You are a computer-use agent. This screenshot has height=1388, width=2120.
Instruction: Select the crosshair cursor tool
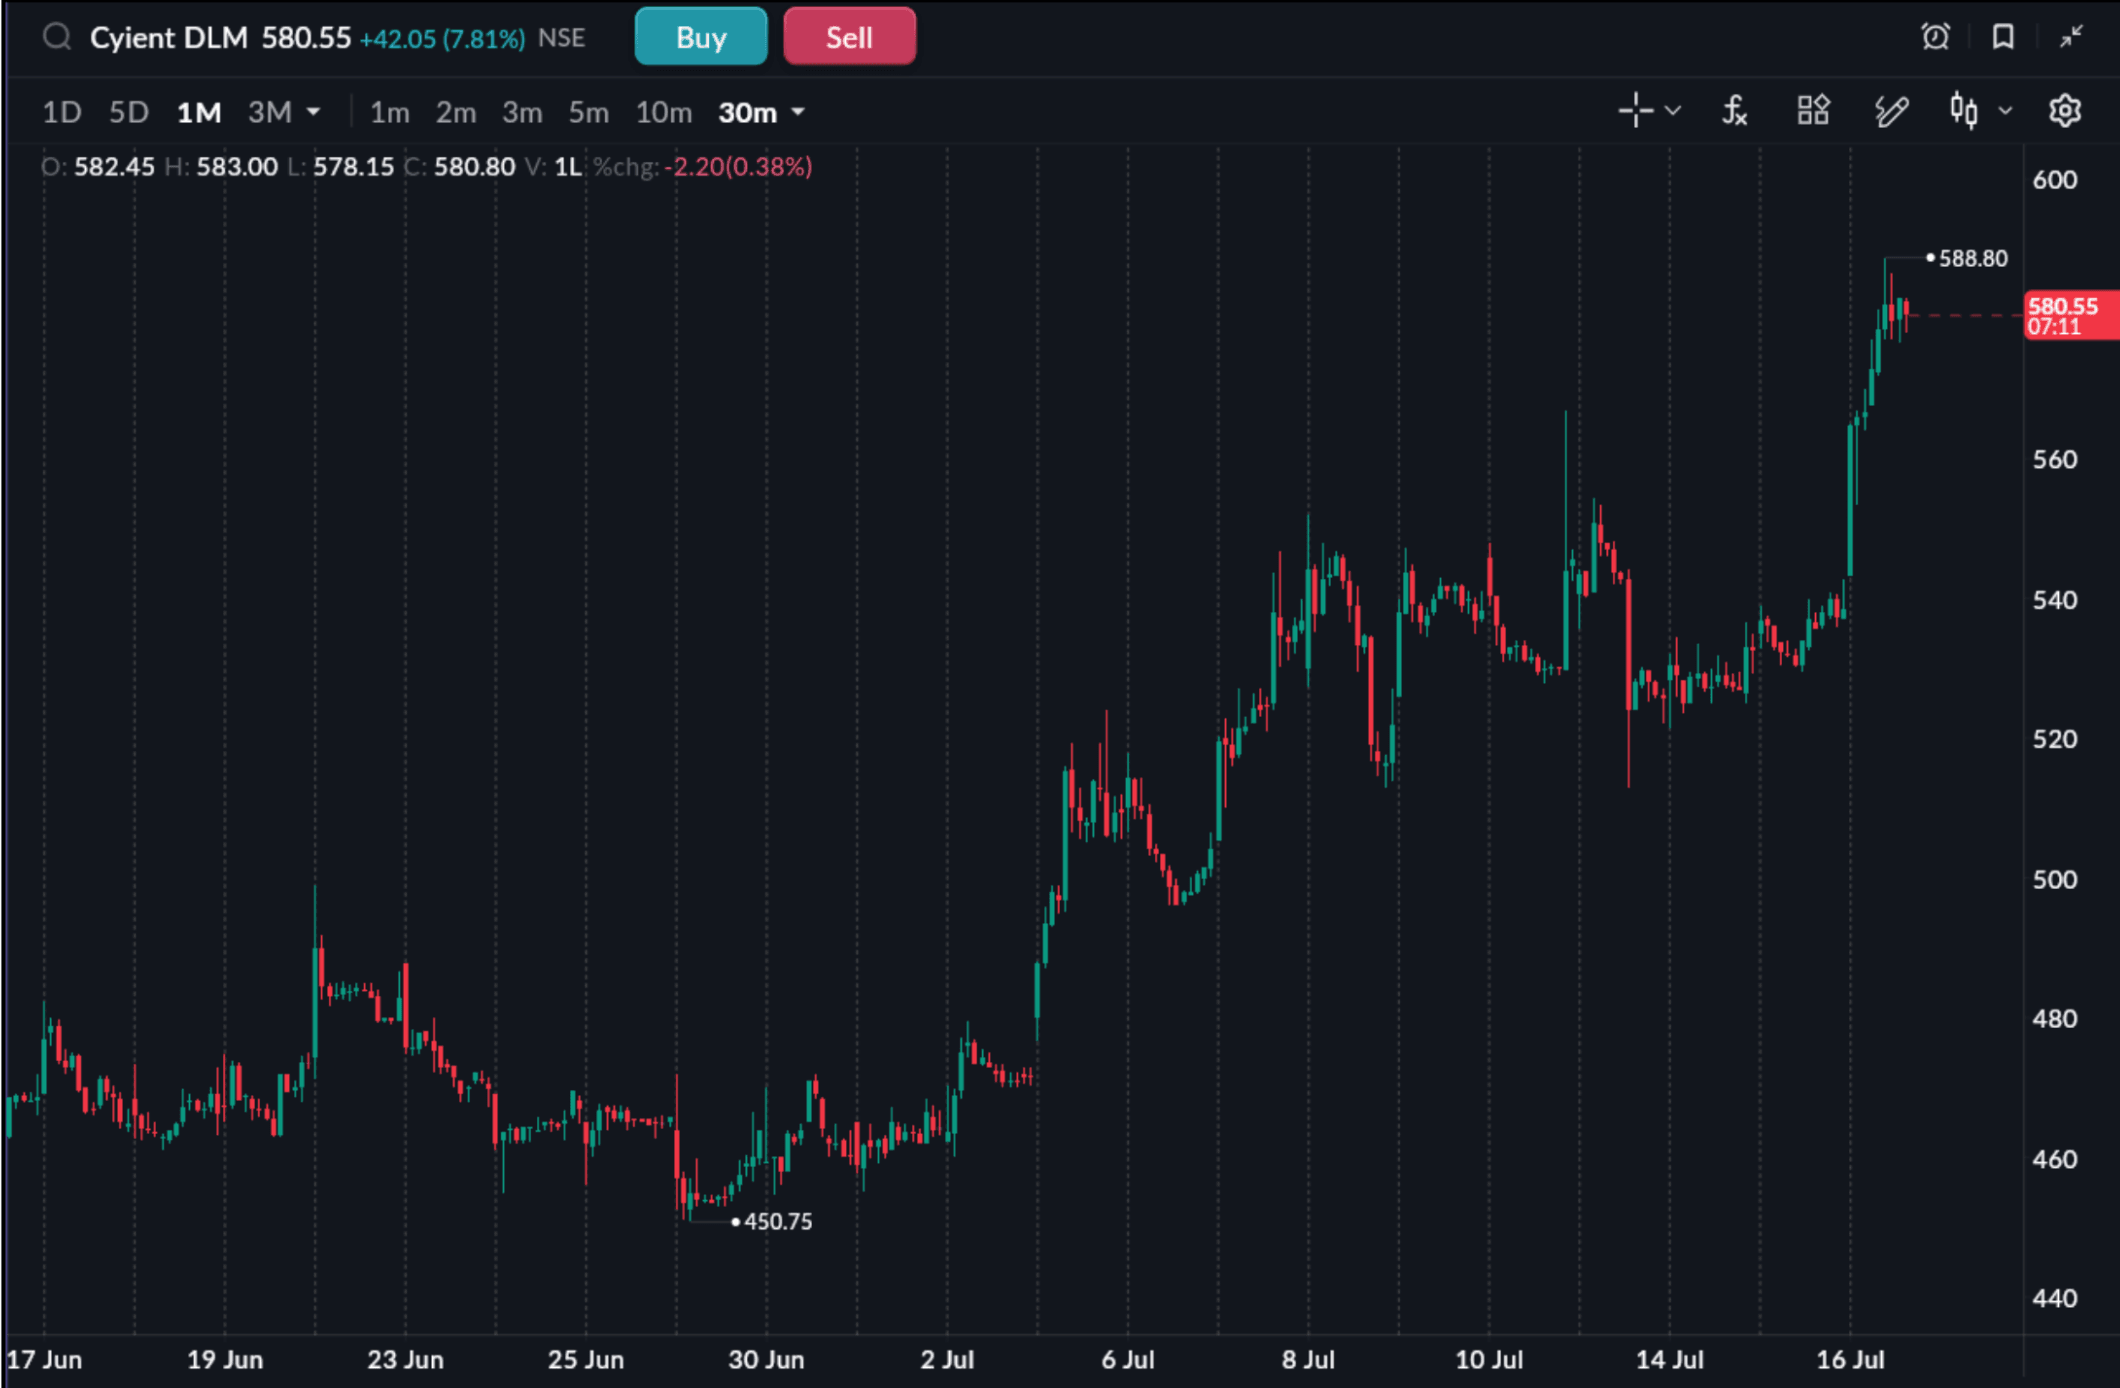(1636, 111)
